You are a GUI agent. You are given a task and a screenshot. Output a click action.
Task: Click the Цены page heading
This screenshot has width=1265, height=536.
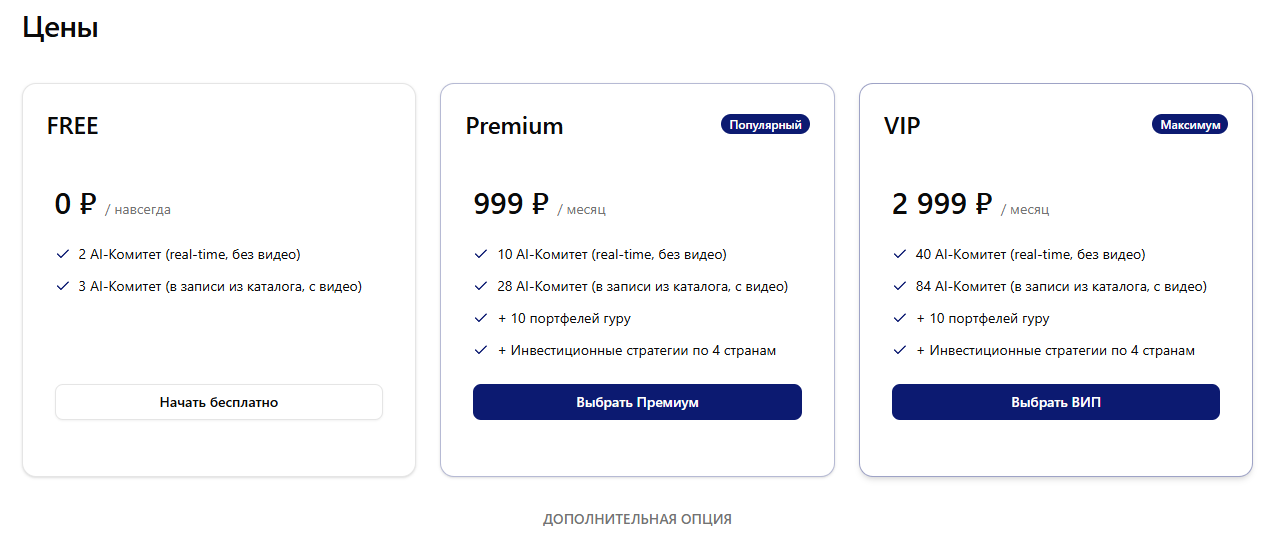(x=60, y=28)
